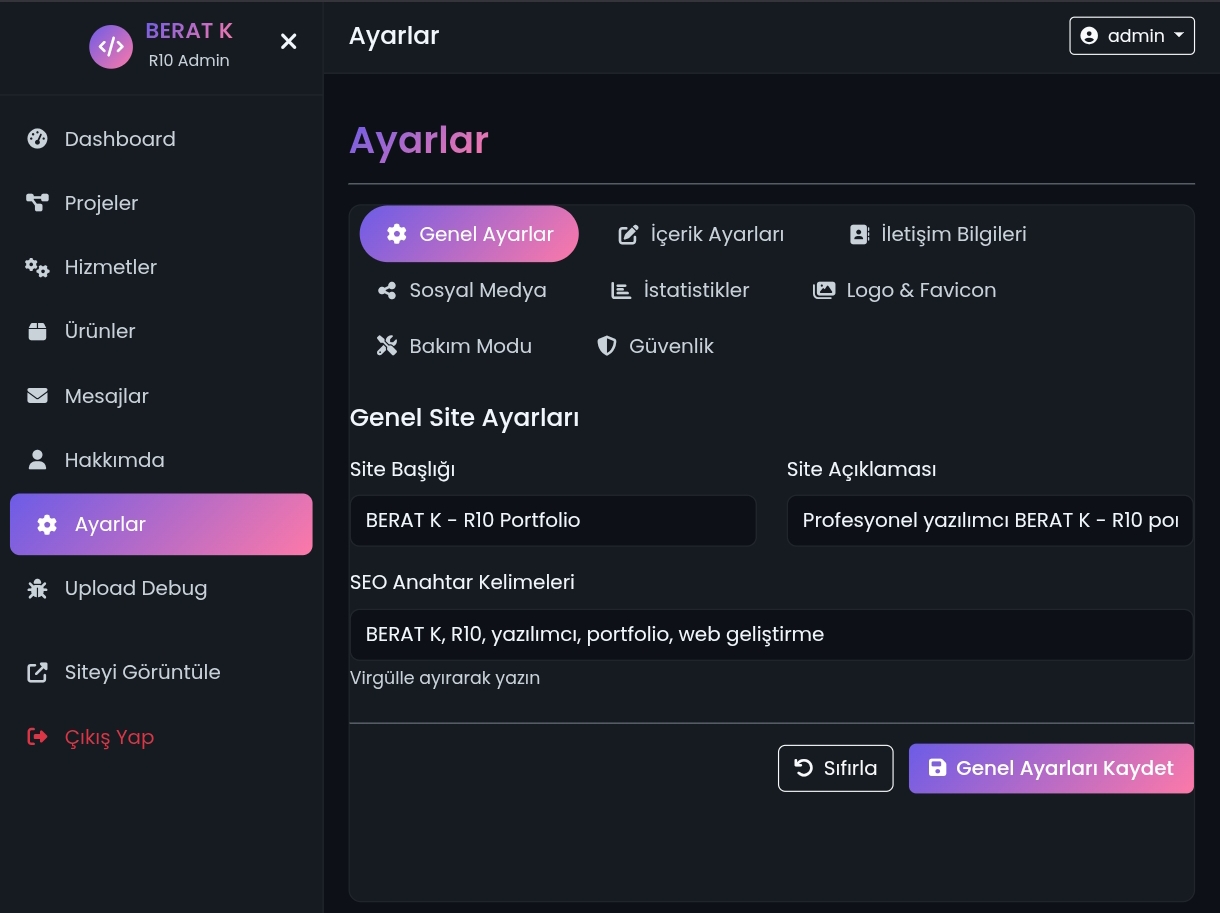Screen dimensions: 1220x913
Task: Save with Genel Ayarları Kaydet button
Action: pos(1051,768)
